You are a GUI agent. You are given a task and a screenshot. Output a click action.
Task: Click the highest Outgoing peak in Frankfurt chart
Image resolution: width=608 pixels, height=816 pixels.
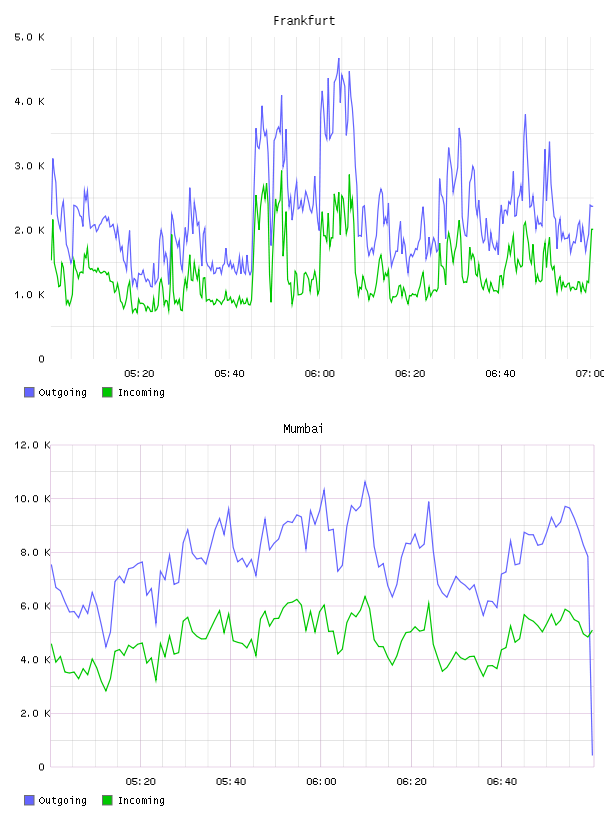tap(339, 59)
